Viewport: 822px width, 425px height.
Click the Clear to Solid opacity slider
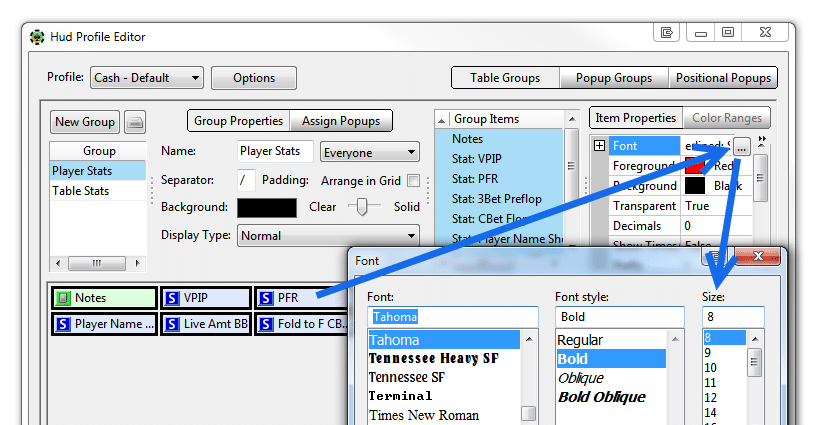coord(366,207)
